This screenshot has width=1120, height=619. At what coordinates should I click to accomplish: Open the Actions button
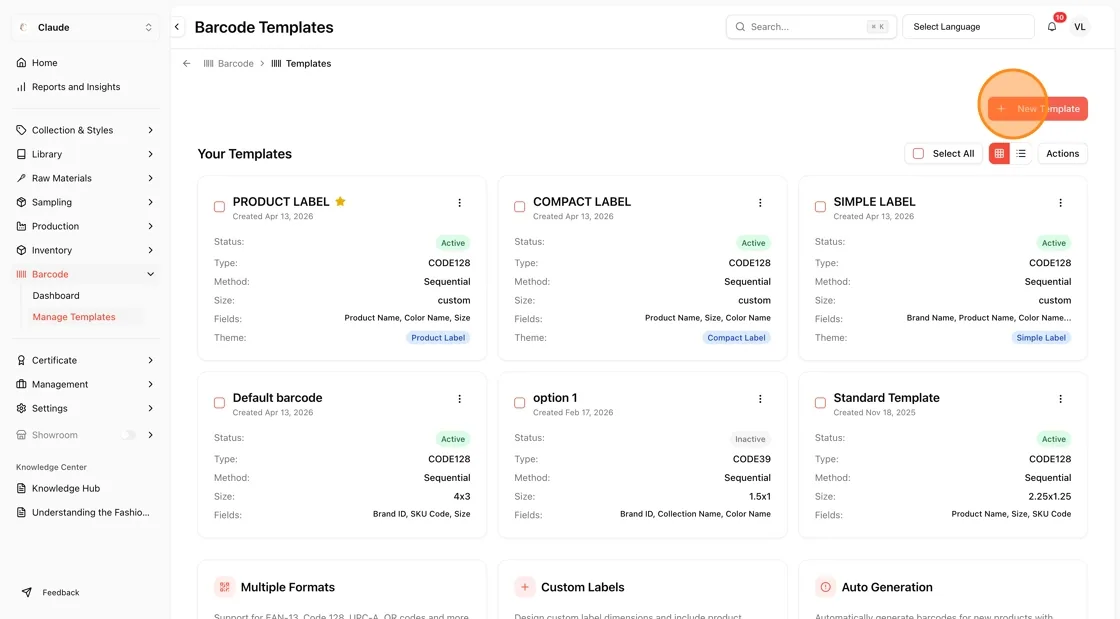[x=1062, y=154]
